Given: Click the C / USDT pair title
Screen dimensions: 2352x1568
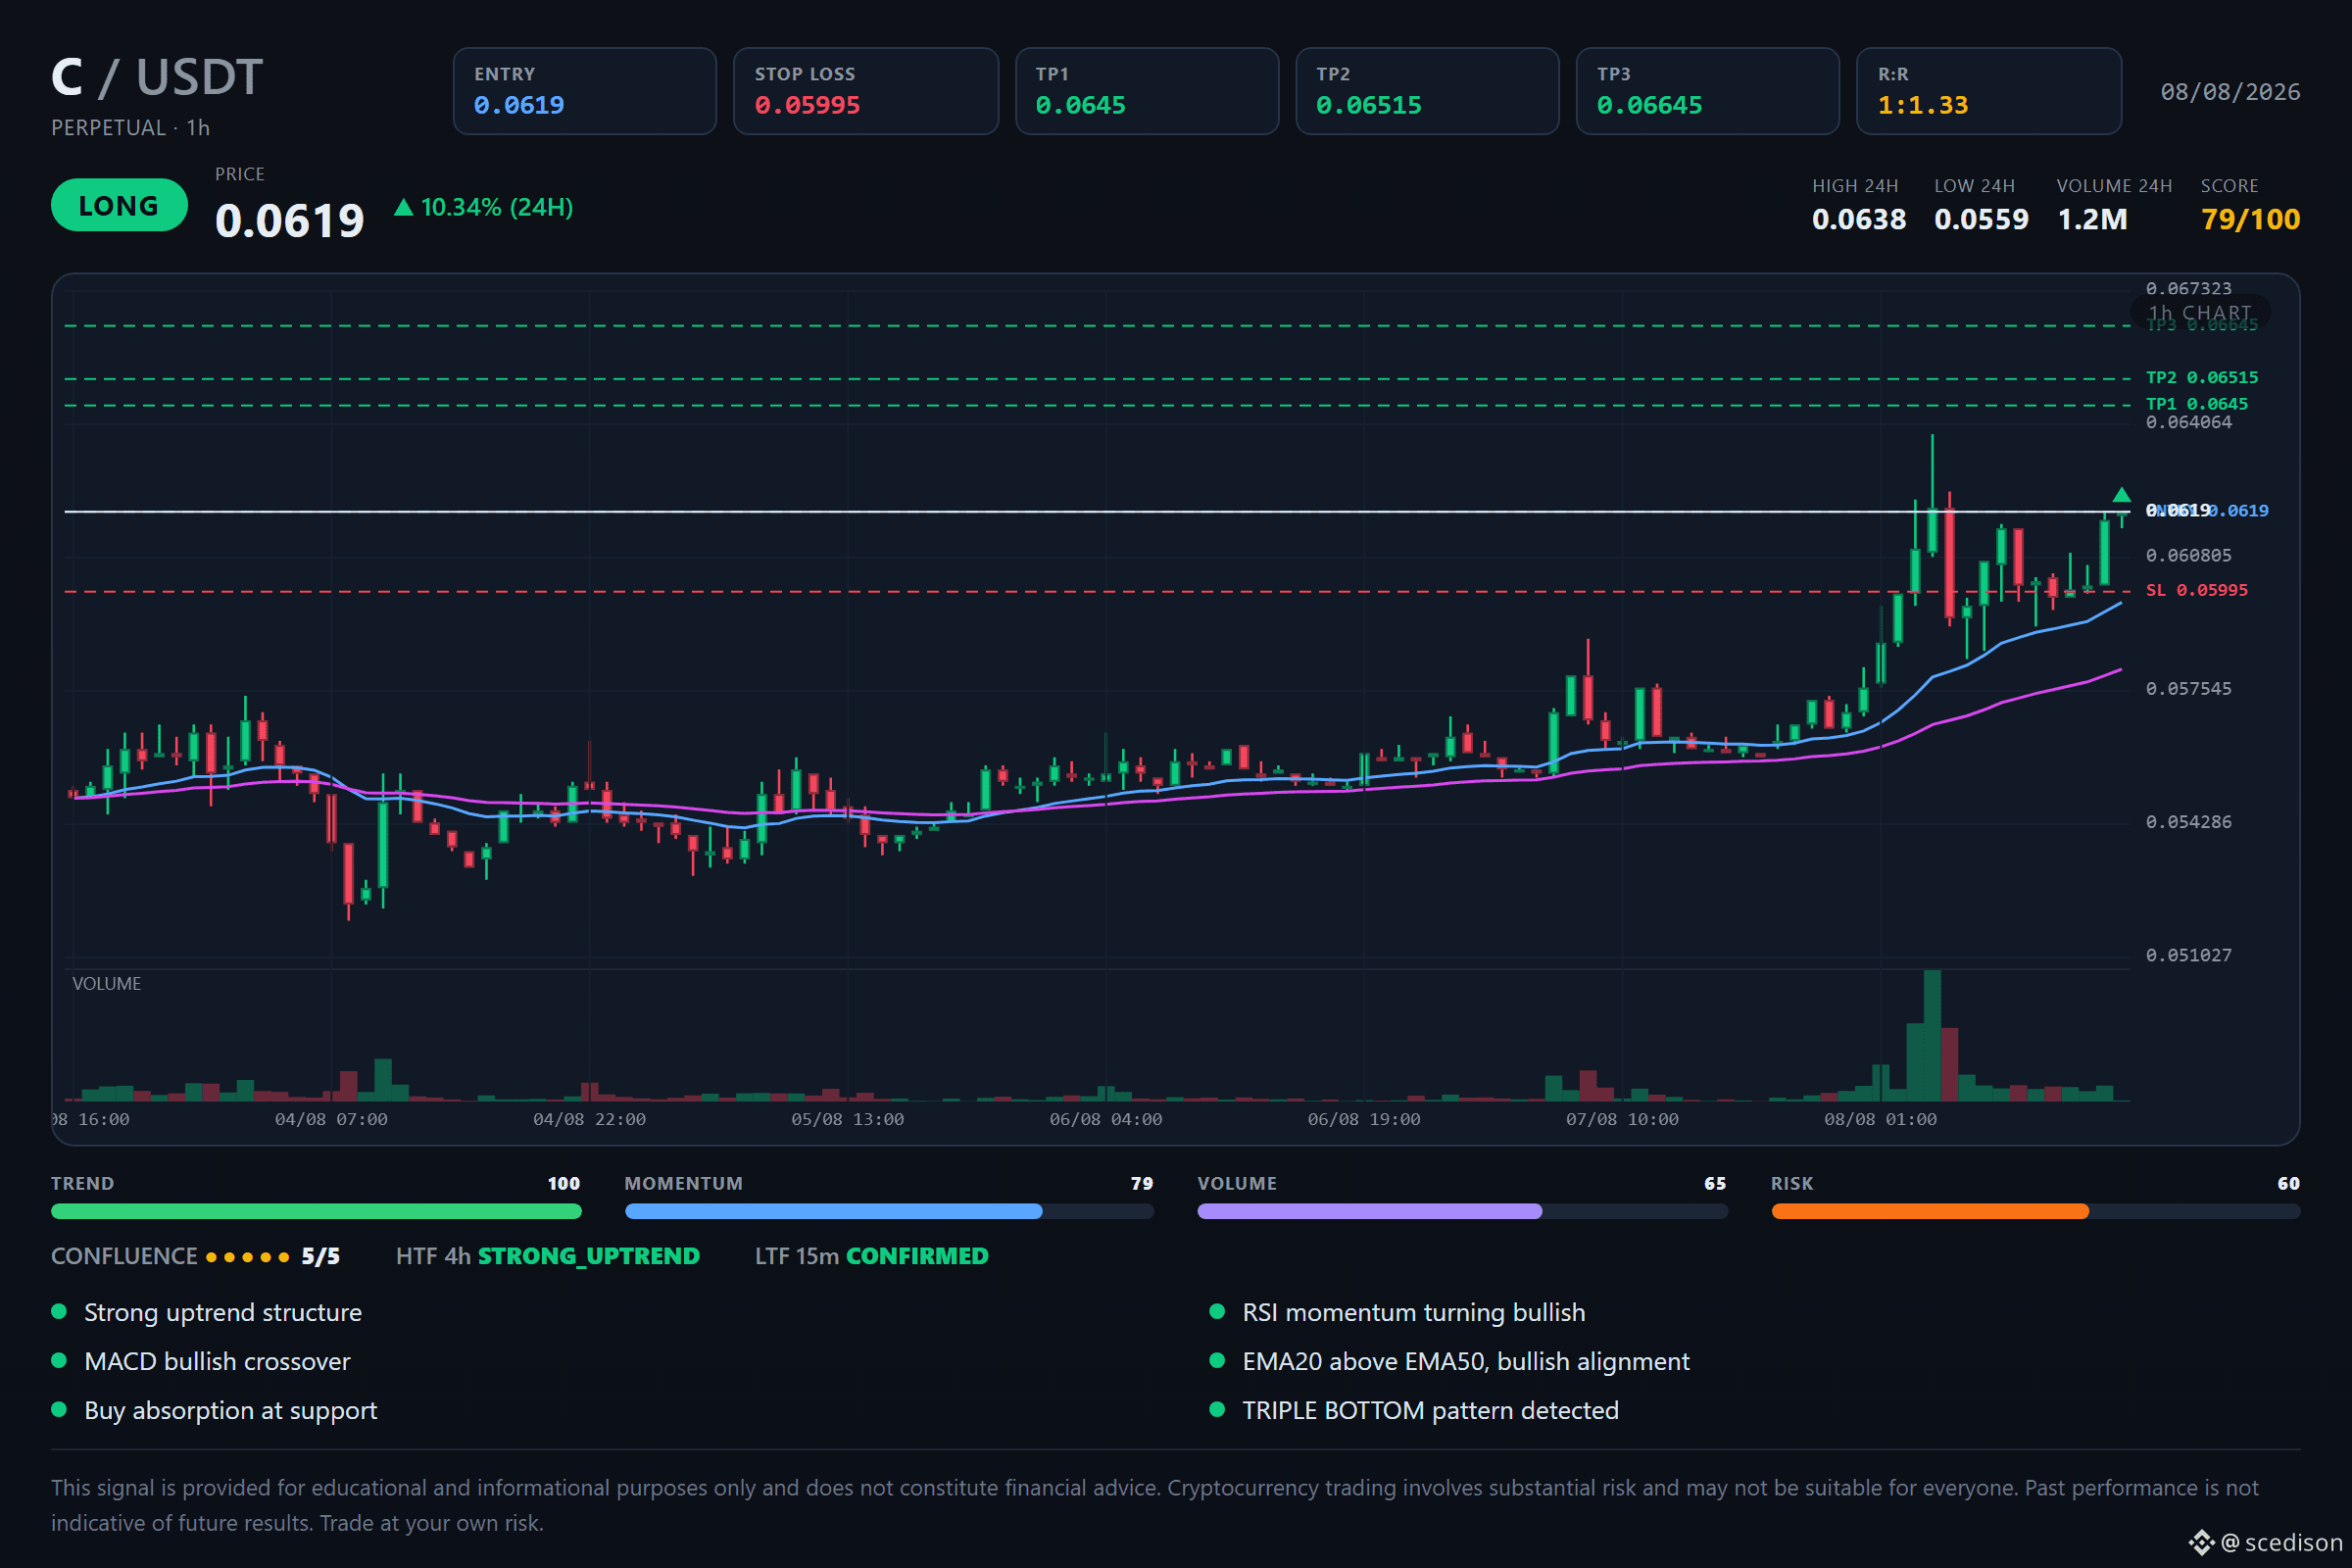Looking at the screenshot, I should (x=157, y=77).
